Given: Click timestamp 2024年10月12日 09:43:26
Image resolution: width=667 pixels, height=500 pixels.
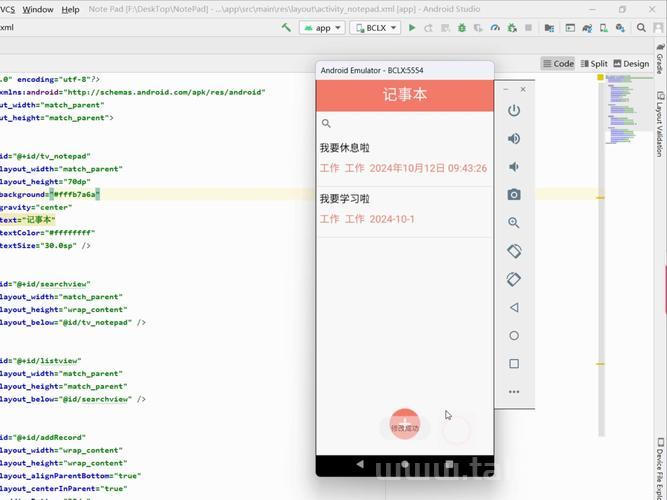Looking at the screenshot, I should coord(428,168).
